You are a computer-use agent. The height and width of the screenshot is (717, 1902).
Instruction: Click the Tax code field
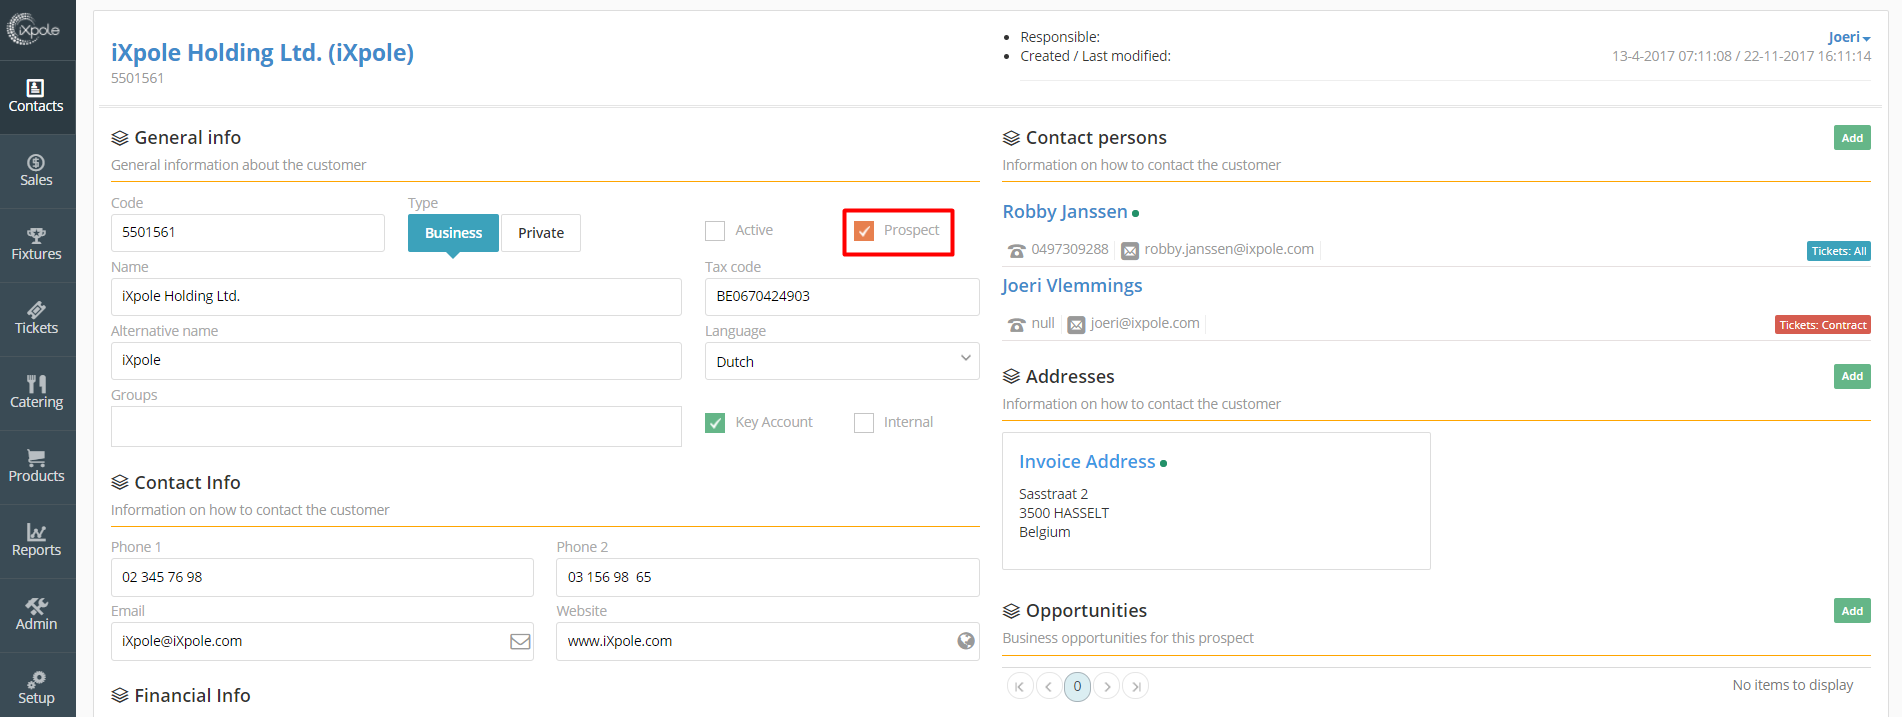pos(842,297)
